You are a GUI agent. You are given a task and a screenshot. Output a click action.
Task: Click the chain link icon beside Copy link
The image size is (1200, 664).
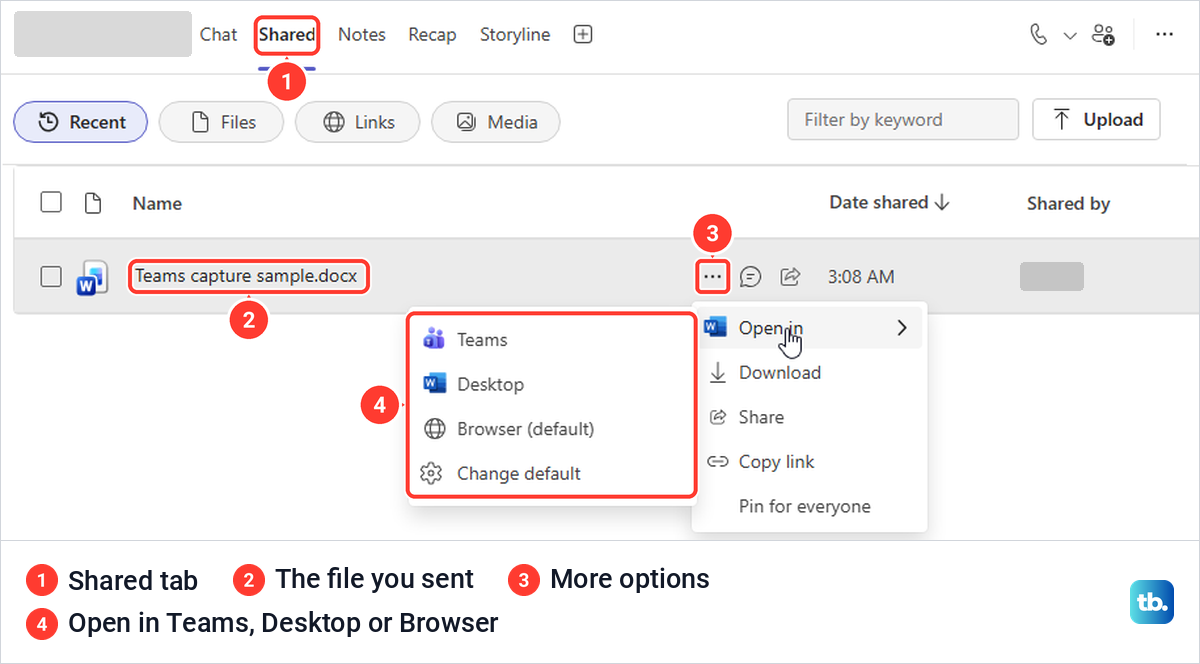(x=717, y=462)
